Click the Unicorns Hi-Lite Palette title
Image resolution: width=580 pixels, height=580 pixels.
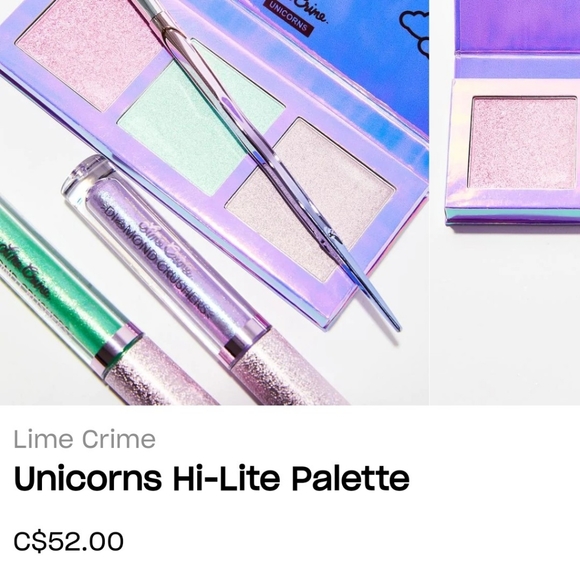pos(212,478)
